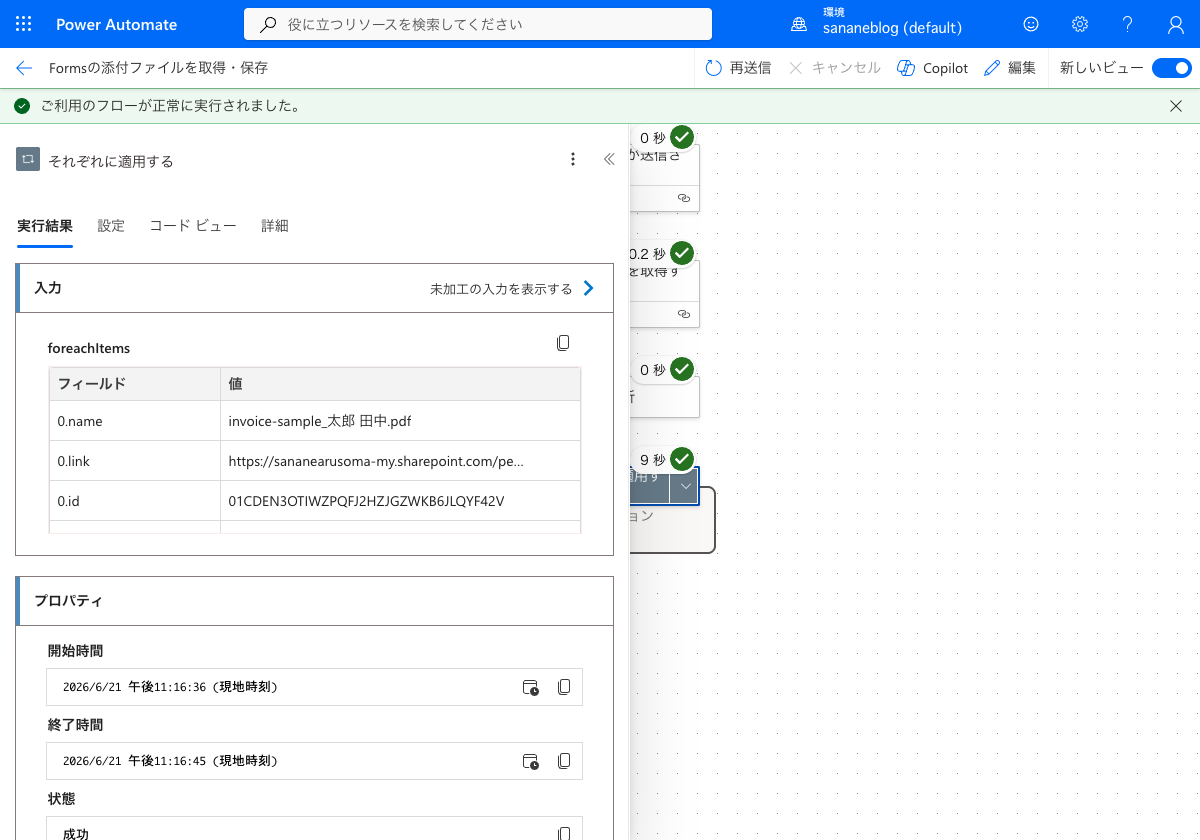This screenshot has width=1200, height=840.
Task: Click the 終了時間 timestamp field
Action: tap(314, 761)
